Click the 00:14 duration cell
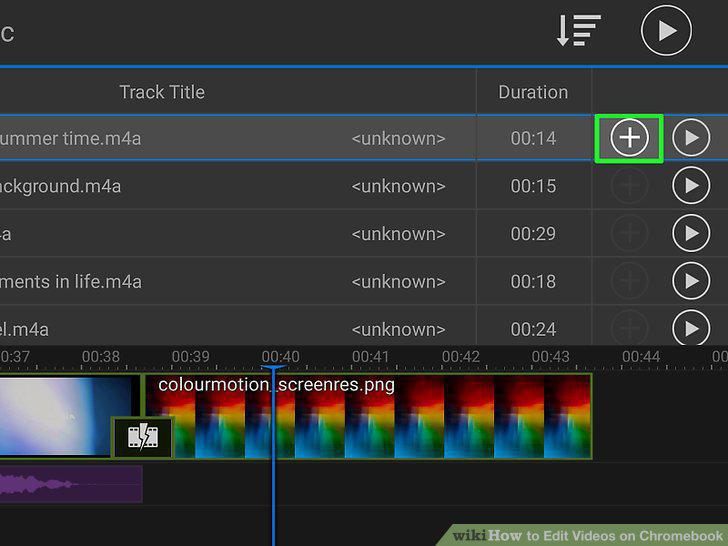 (533, 138)
